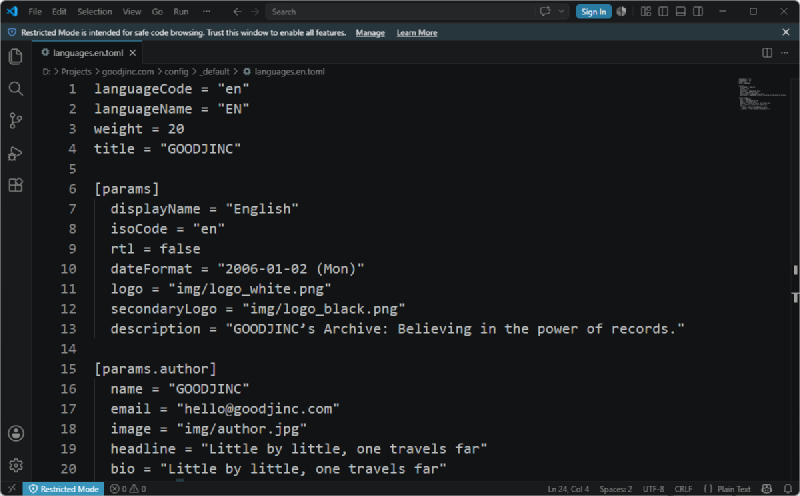Image resolution: width=800 pixels, height=496 pixels.
Task: Change indentation Spaces: 2
Action: (x=616, y=489)
